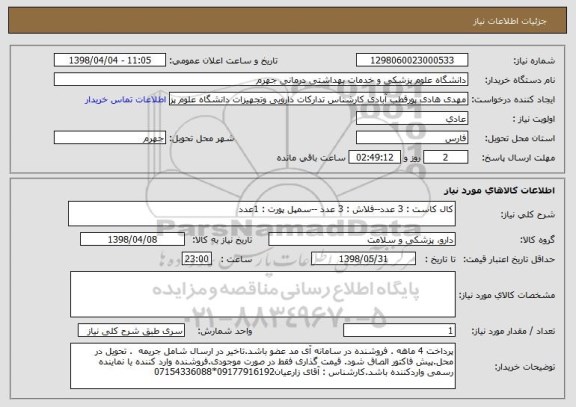Screen dimensions: 576x407
Task: Click the price validity date field 1398/05/31
Action: tap(363, 259)
